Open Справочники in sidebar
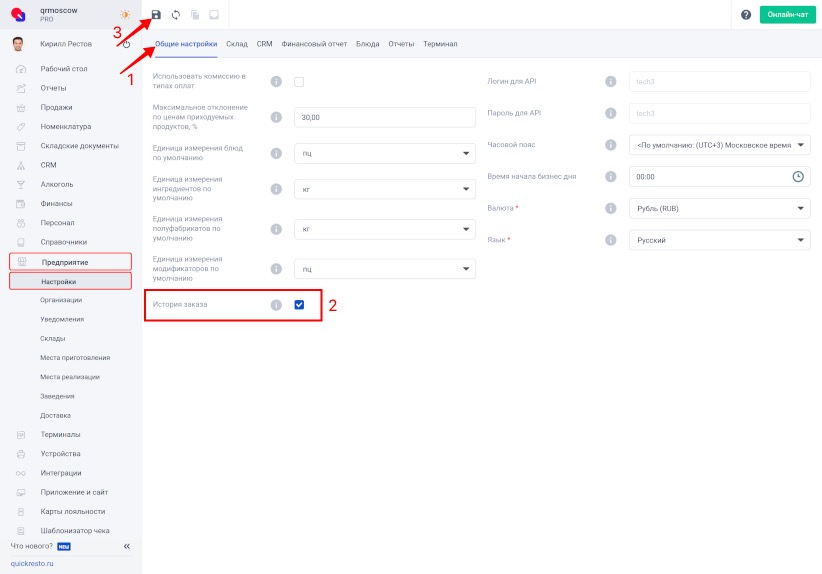Image resolution: width=822 pixels, height=574 pixels. (63, 242)
